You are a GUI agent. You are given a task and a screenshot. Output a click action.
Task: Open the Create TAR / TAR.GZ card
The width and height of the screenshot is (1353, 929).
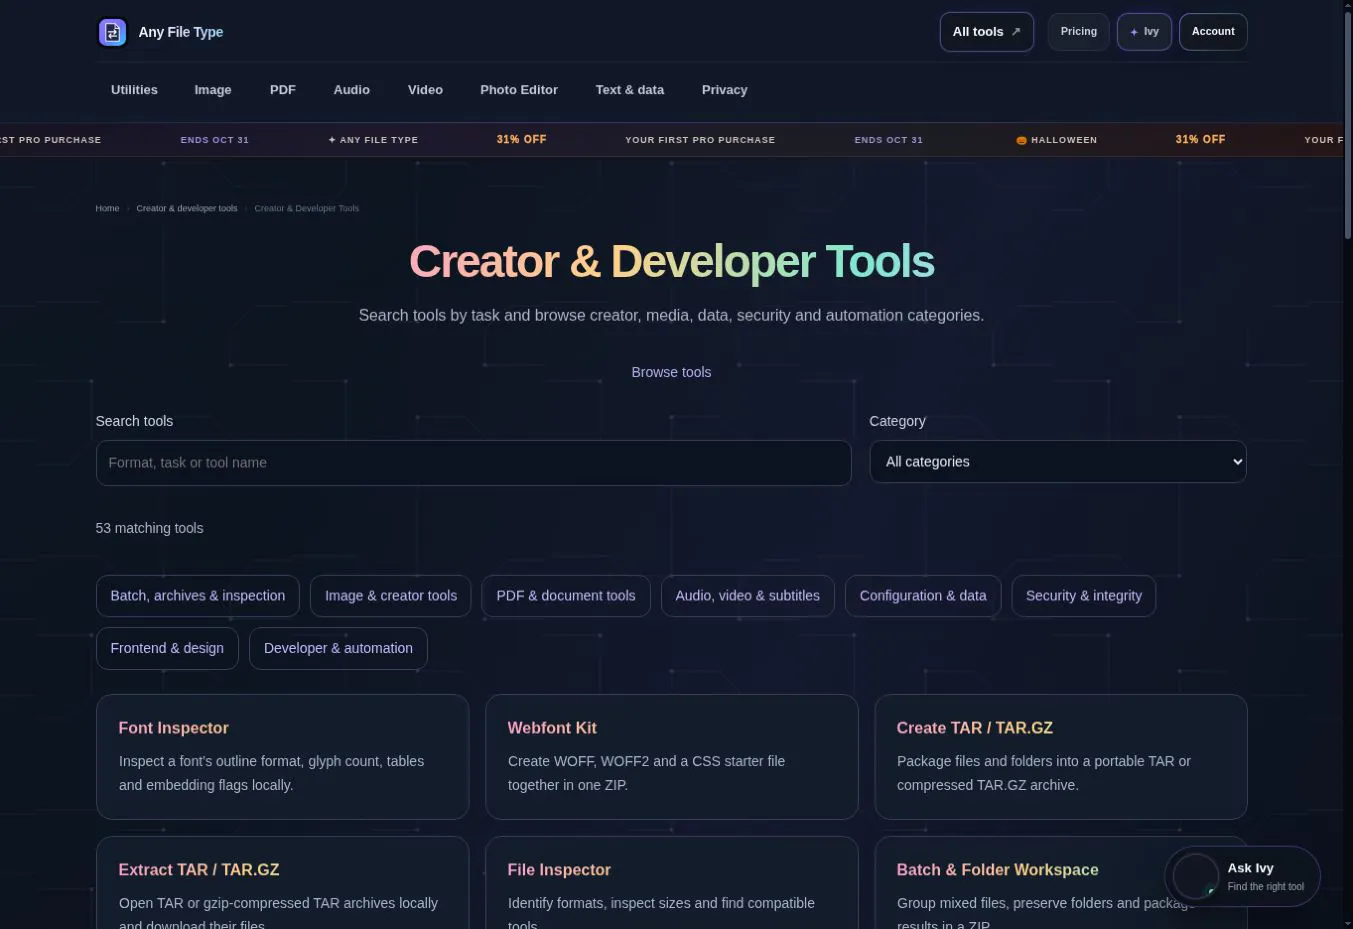[x=1061, y=757]
